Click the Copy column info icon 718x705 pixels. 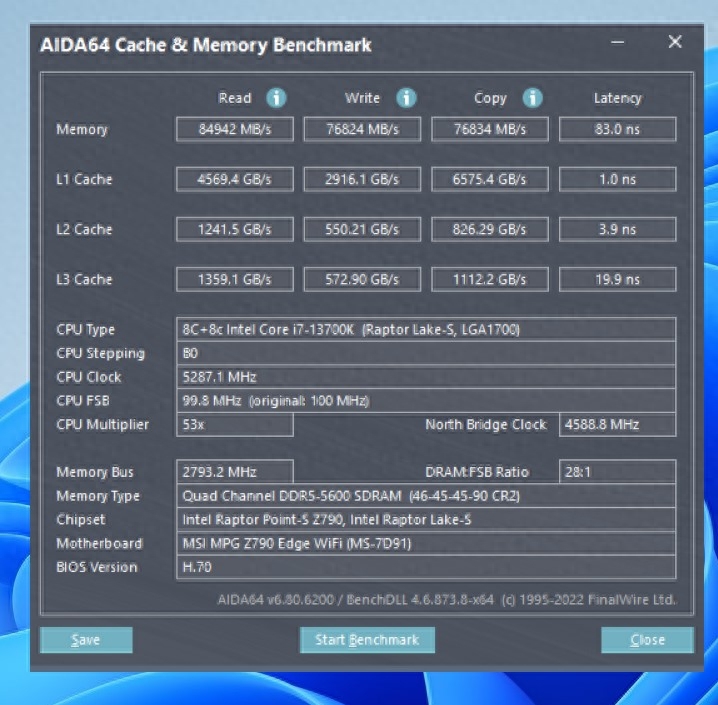(x=533, y=98)
